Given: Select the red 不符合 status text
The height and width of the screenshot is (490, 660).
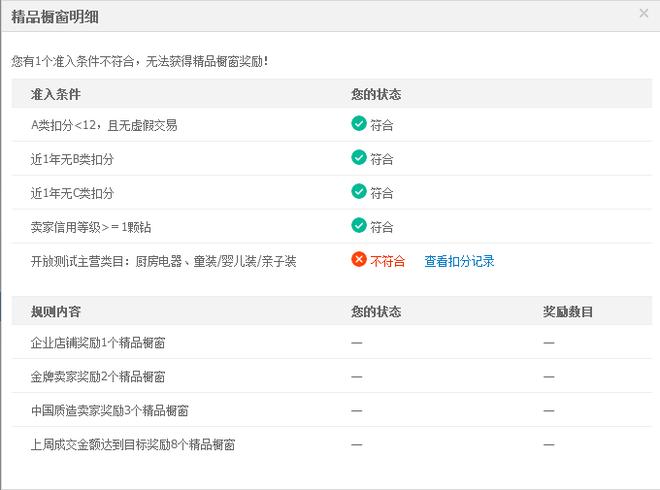Looking at the screenshot, I should [388, 261].
